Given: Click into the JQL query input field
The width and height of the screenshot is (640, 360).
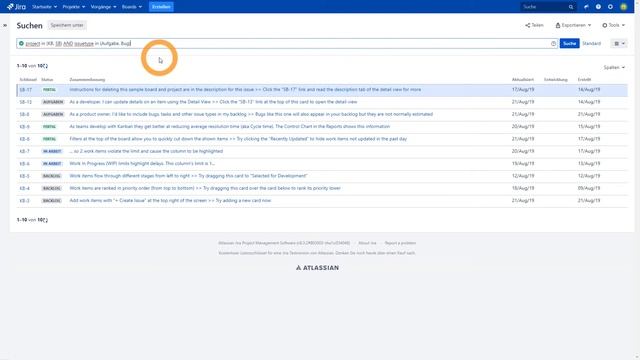Looking at the screenshot, I should coord(286,43).
